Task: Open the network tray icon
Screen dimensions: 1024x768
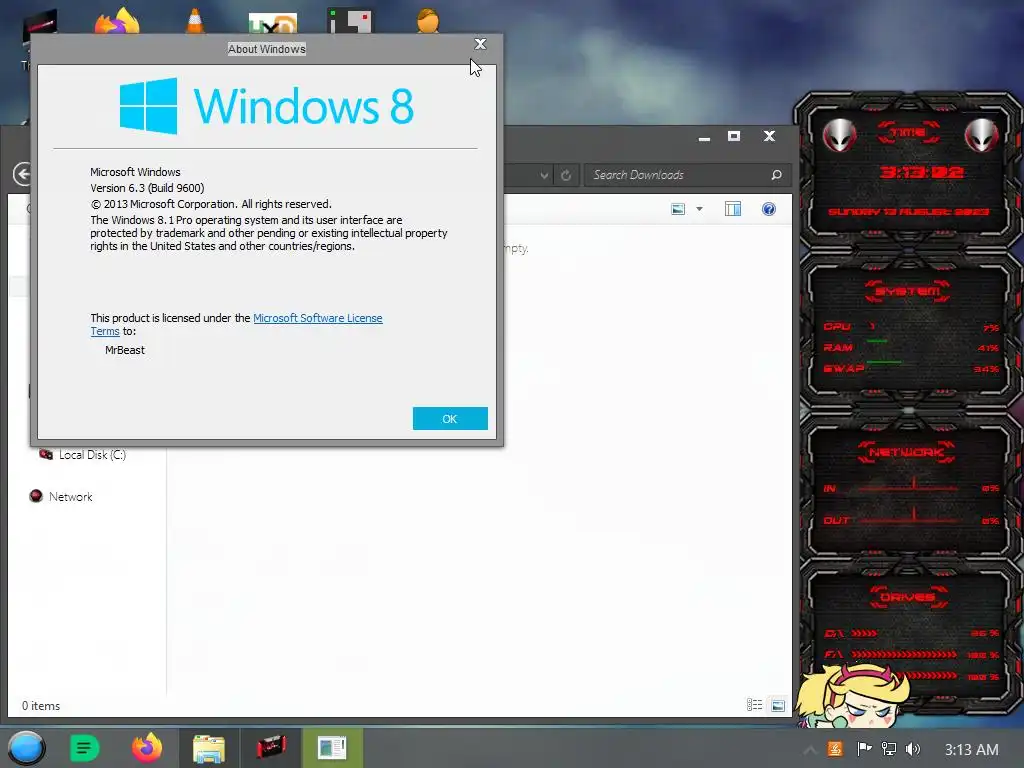Action: click(x=889, y=749)
